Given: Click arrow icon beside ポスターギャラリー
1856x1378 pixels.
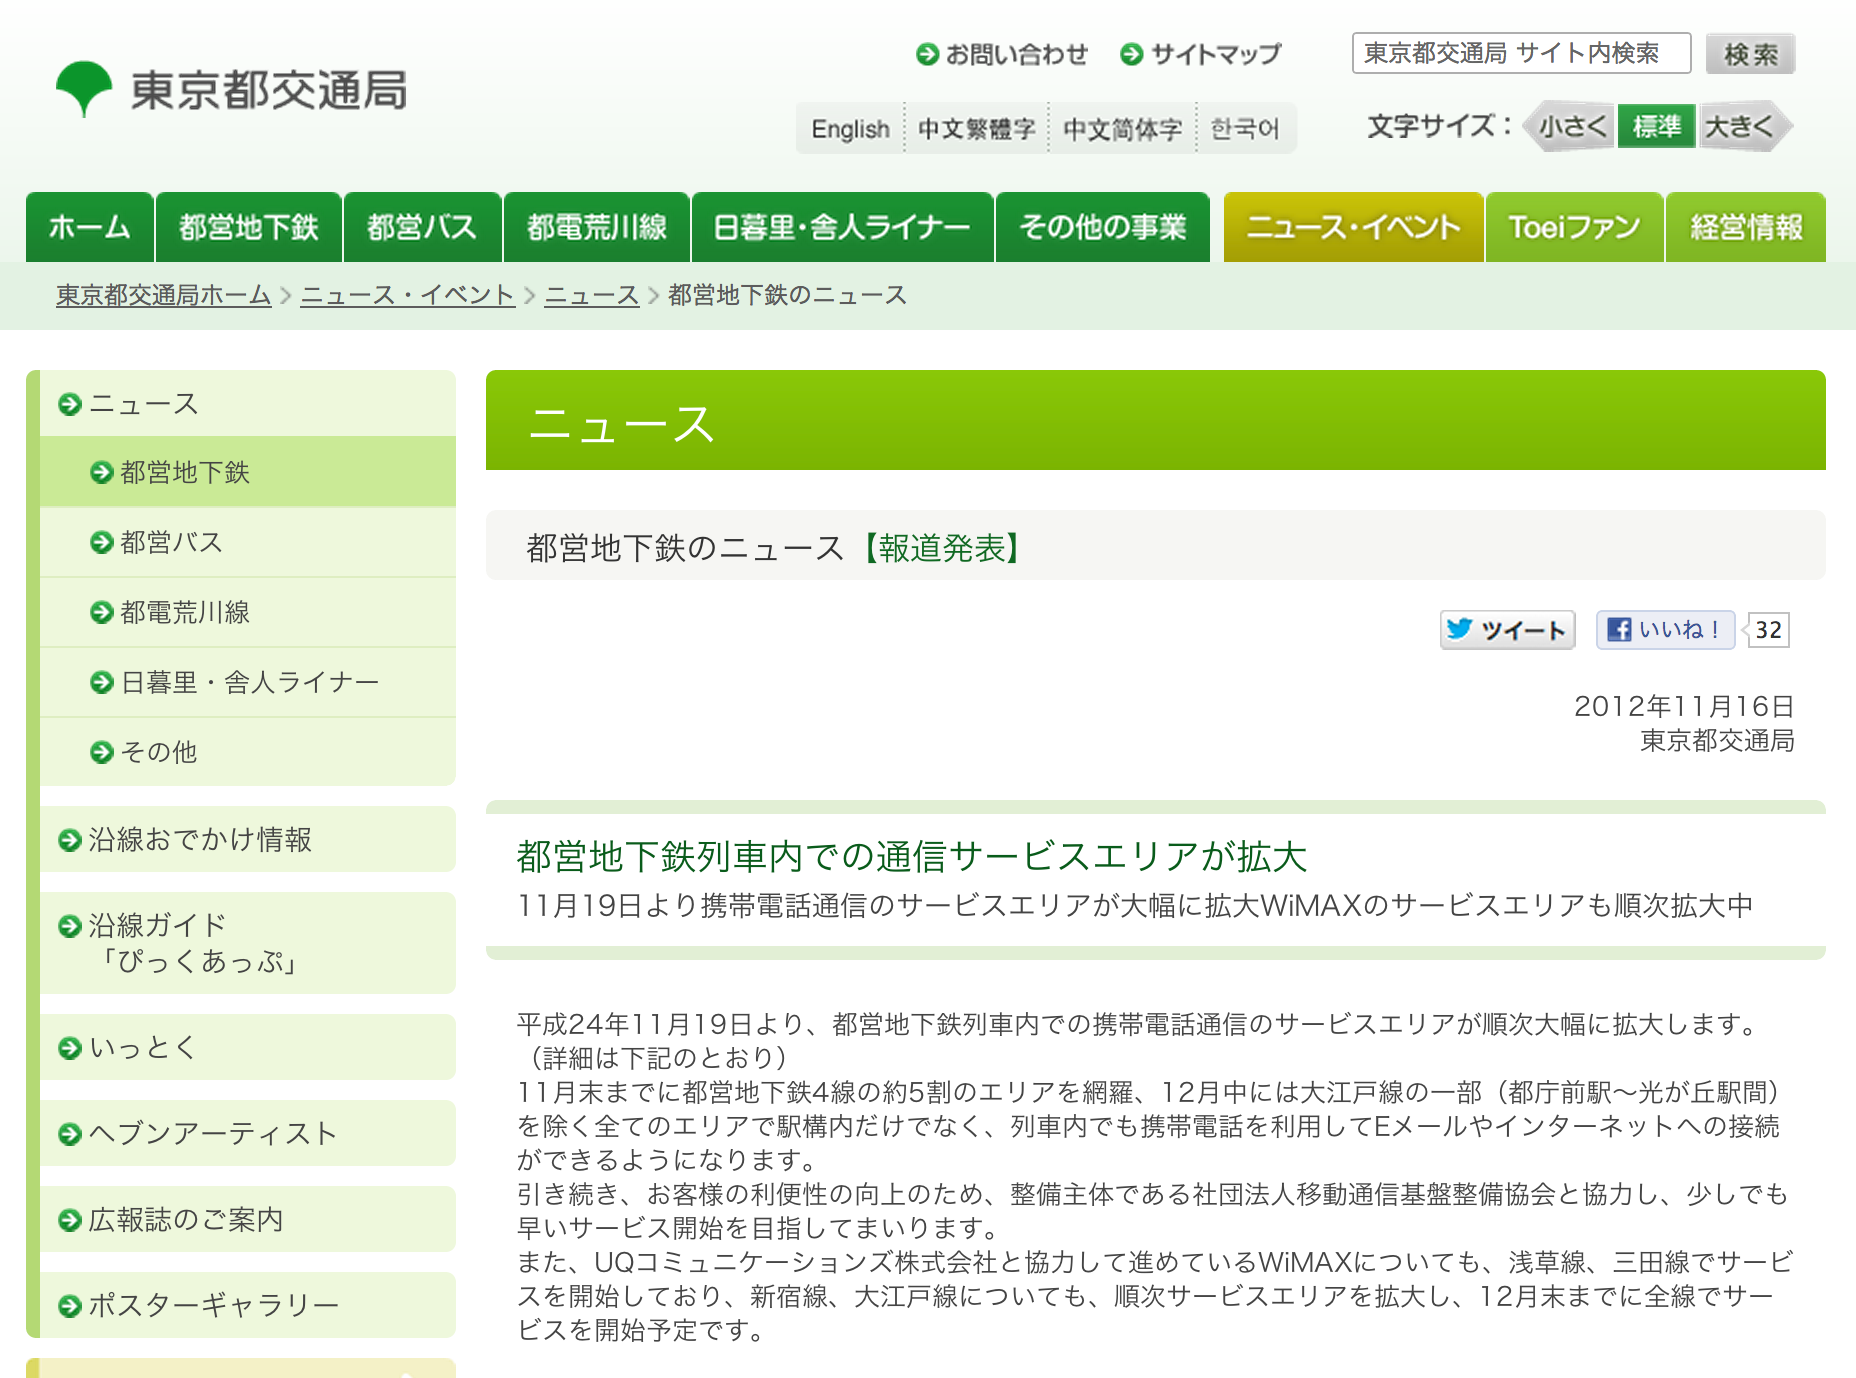Looking at the screenshot, I should 70,1306.
